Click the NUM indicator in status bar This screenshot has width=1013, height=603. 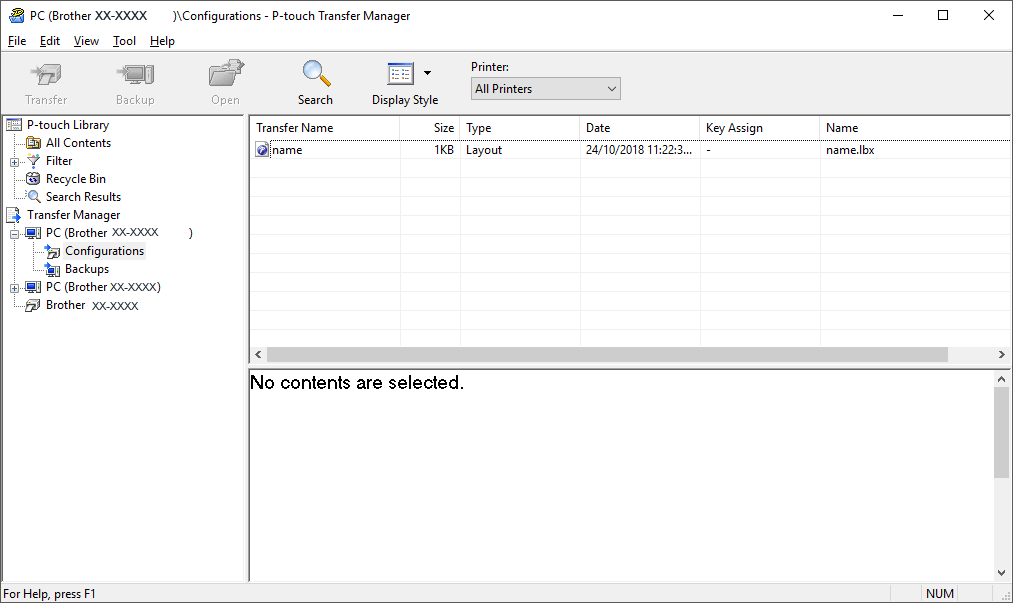940,593
